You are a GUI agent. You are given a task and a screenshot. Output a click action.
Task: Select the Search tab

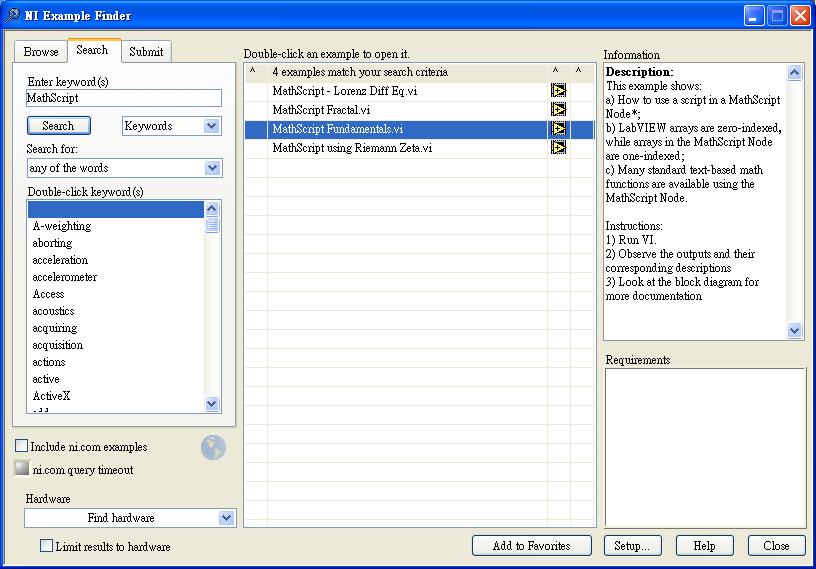coord(92,50)
